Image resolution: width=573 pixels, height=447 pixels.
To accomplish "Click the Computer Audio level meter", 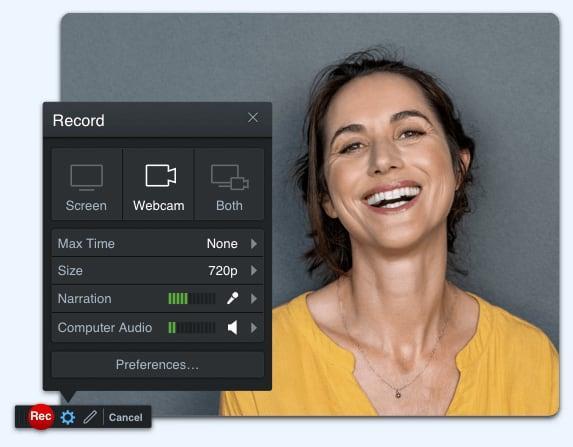I will pos(191,327).
